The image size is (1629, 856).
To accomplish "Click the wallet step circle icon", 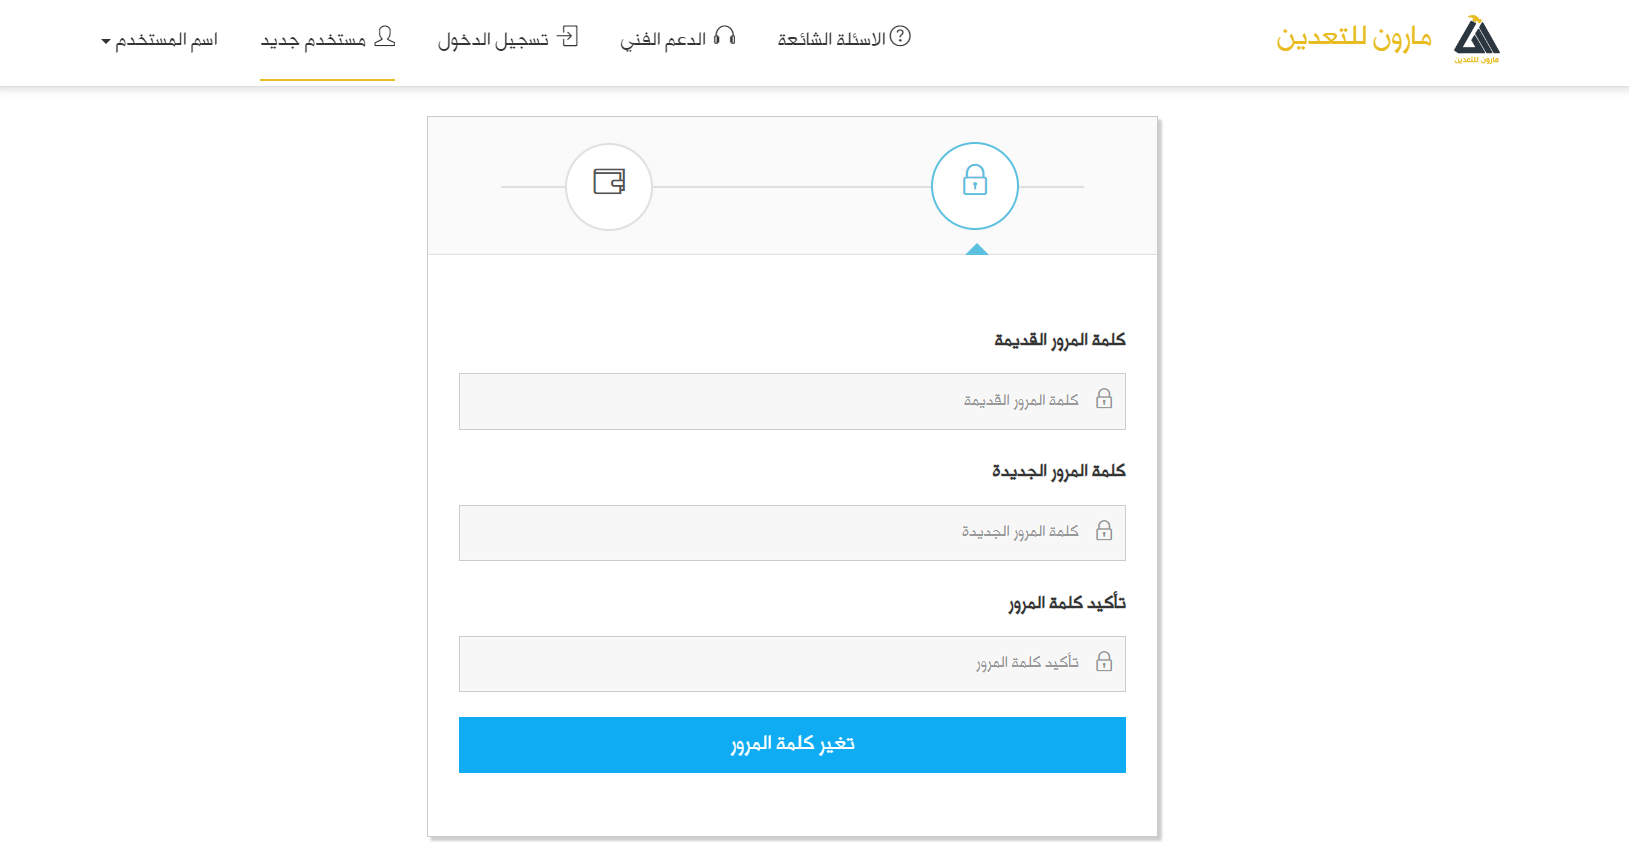I will 609,186.
